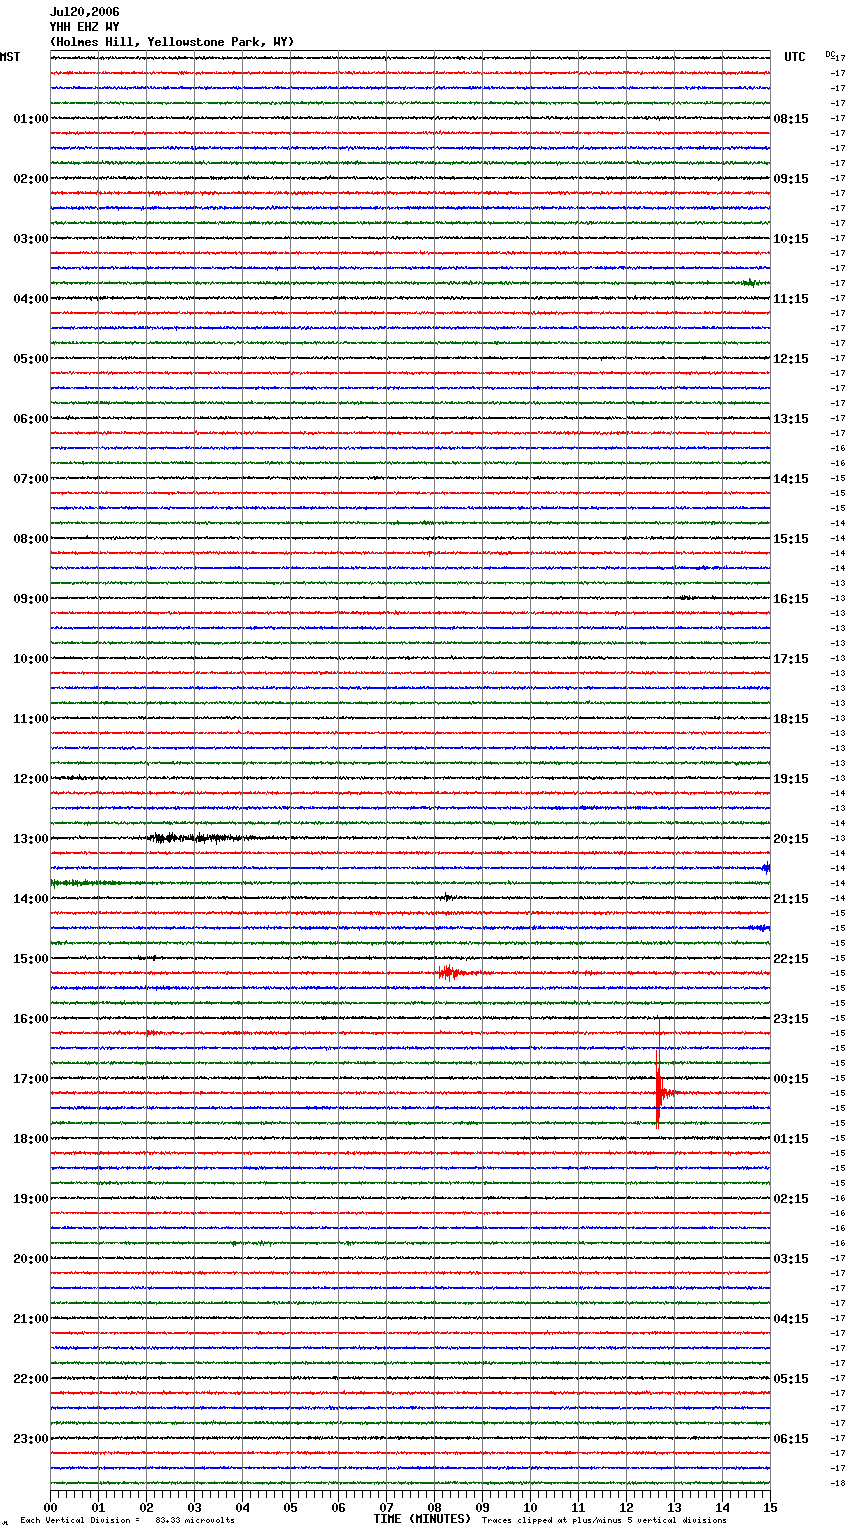Click the '83.33 microvolts' scale note
Viewport: 850px width, 1534px height.
click(195, 1520)
